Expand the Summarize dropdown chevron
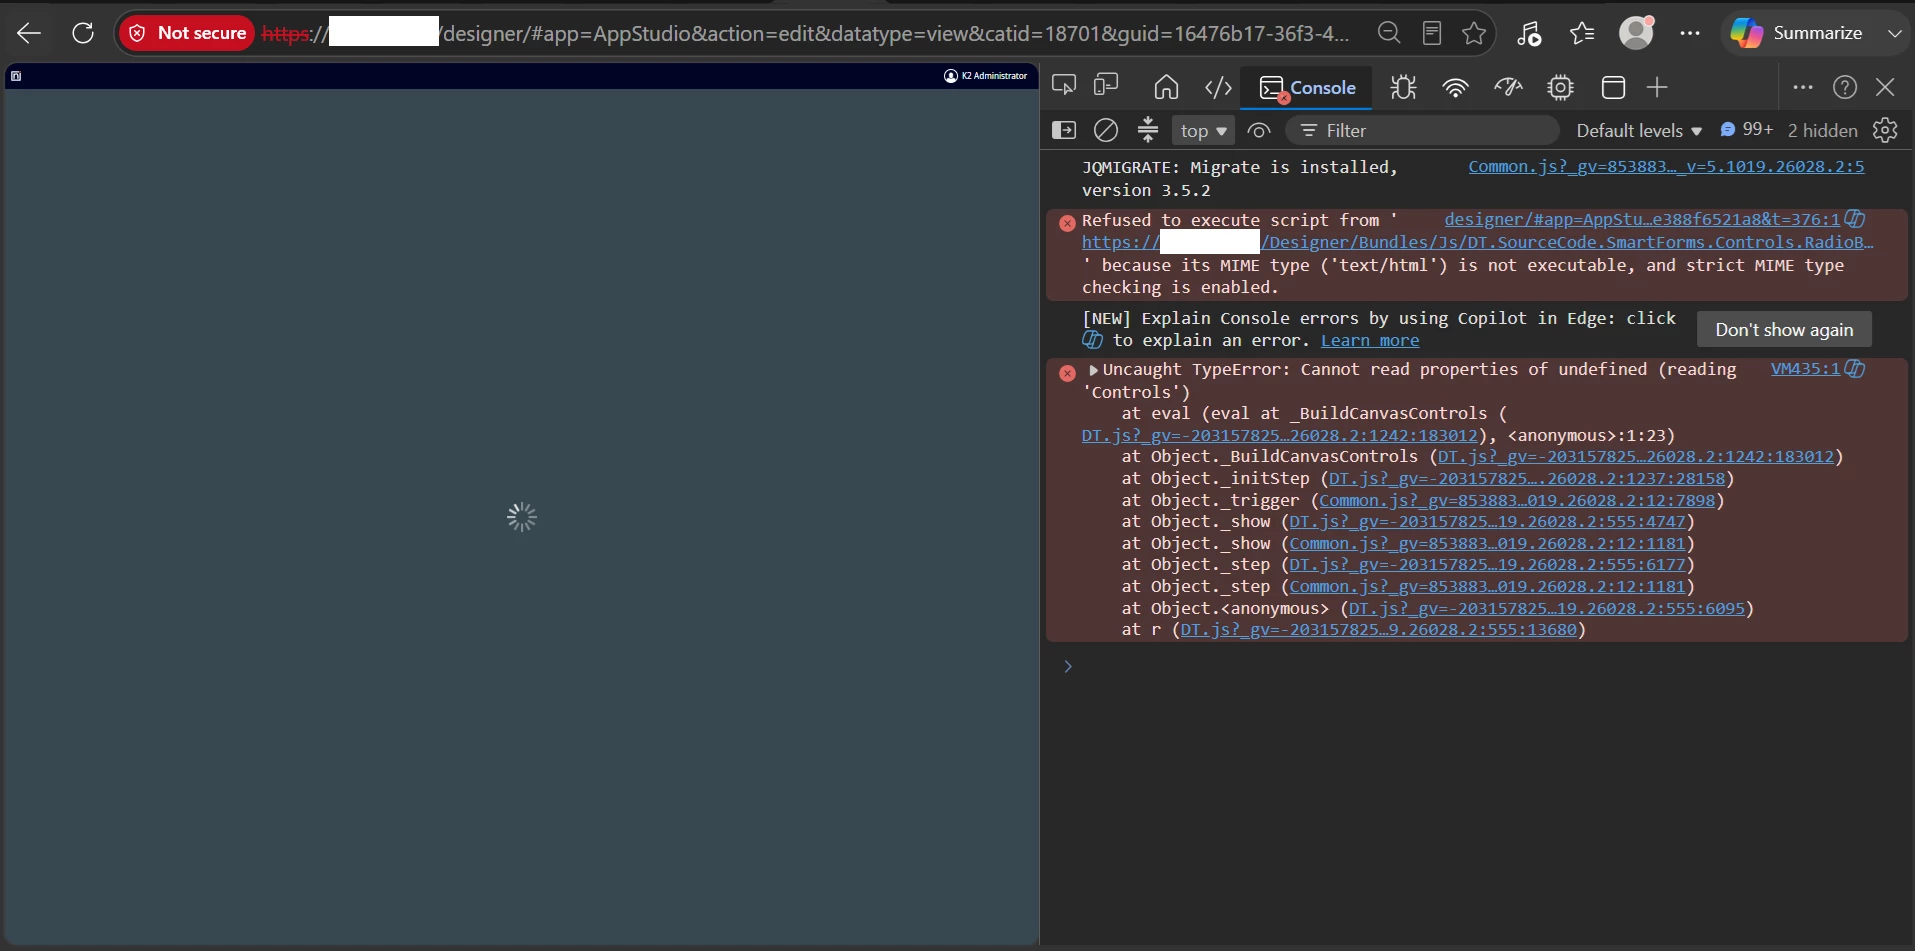This screenshot has width=1915, height=951. coord(1894,33)
